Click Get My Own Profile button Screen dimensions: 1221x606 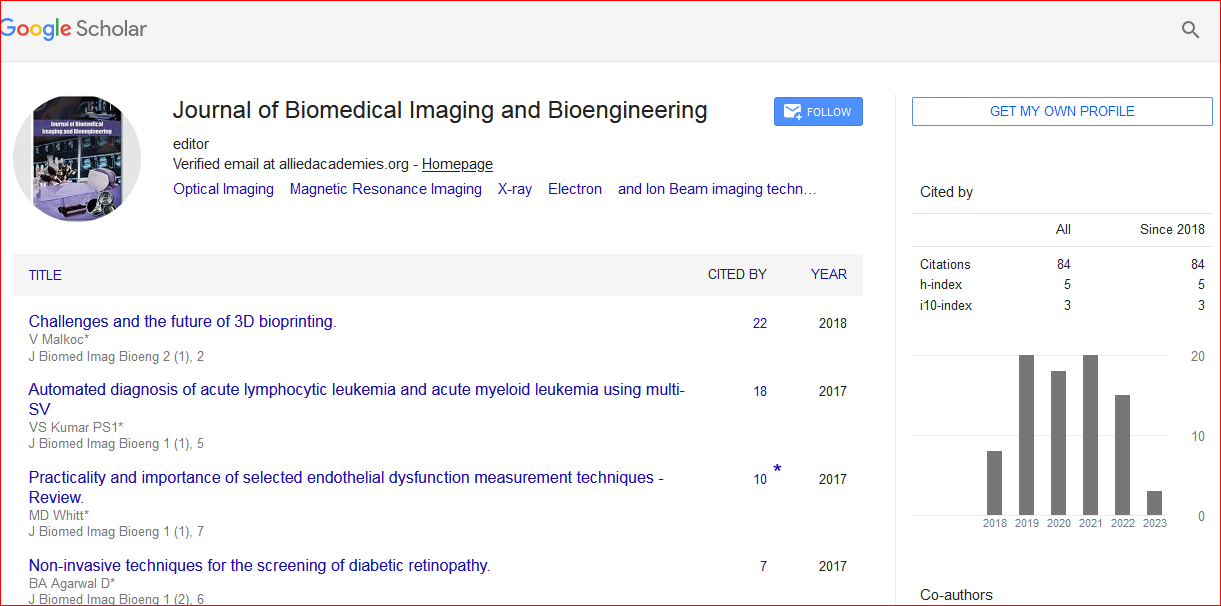pos(1062,111)
